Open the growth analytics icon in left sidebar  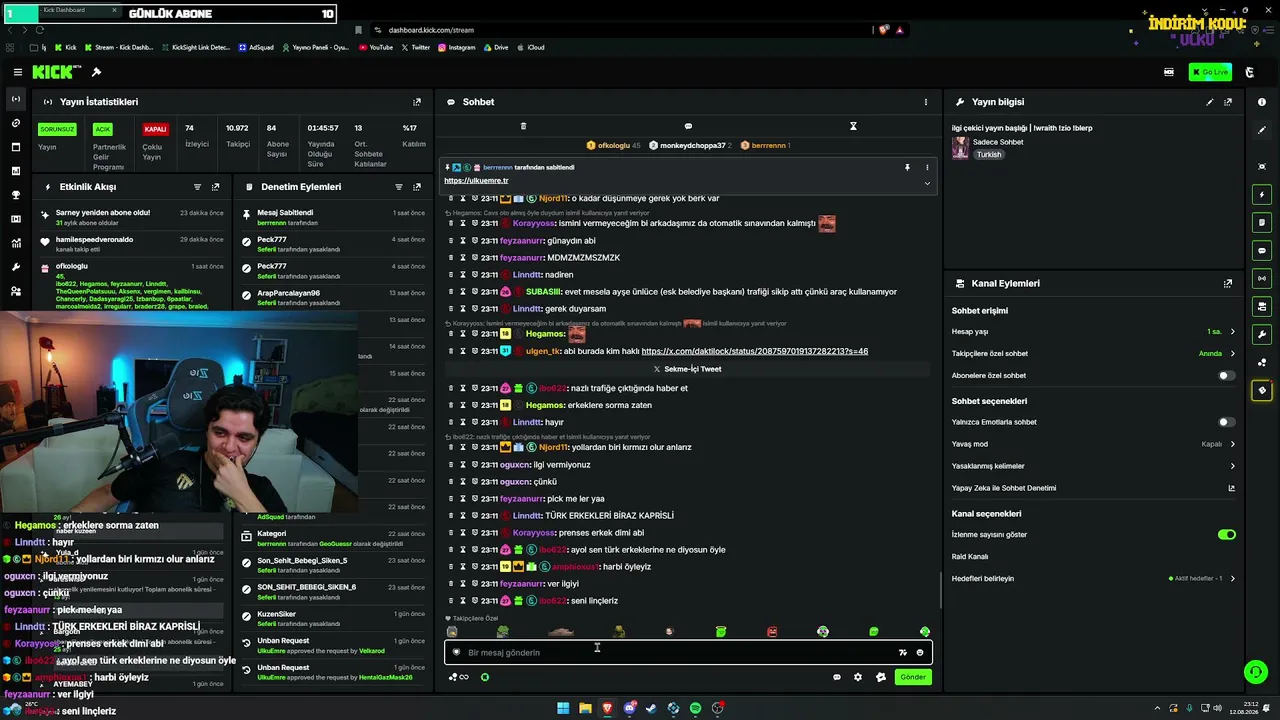coord(15,243)
